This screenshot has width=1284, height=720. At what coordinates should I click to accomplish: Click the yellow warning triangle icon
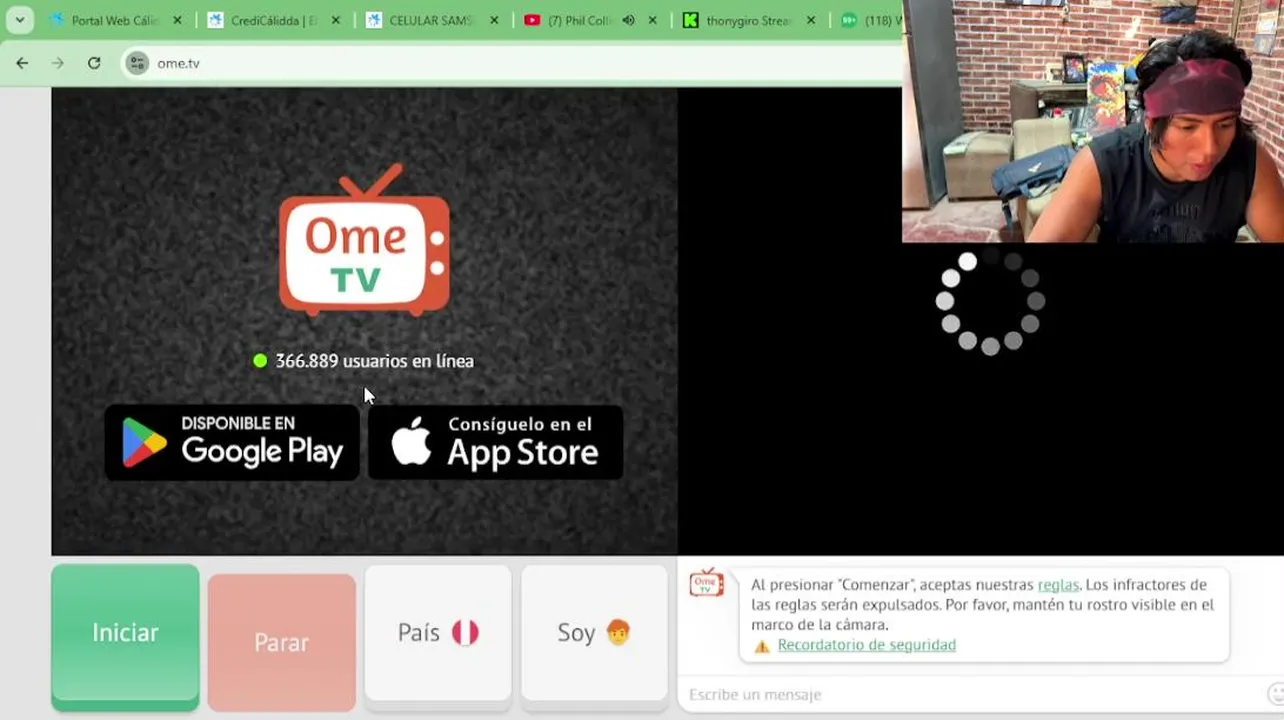pos(762,646)
